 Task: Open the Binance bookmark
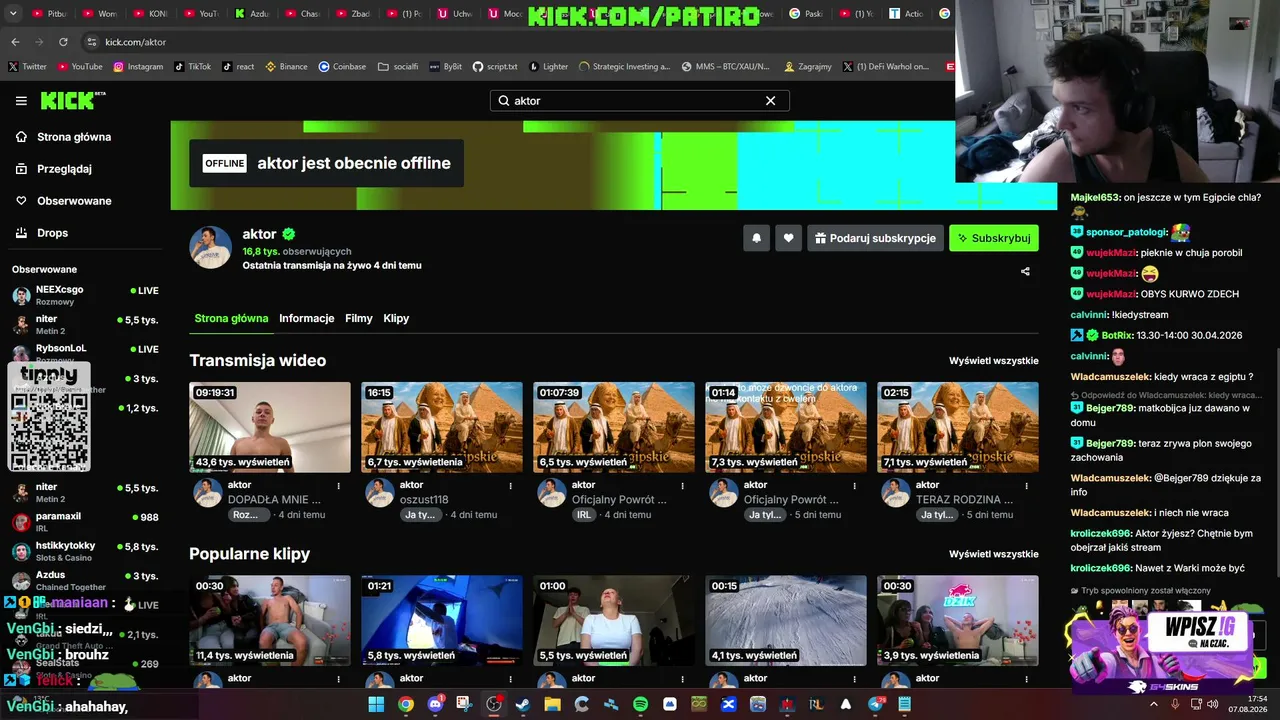tap(286, 67)
